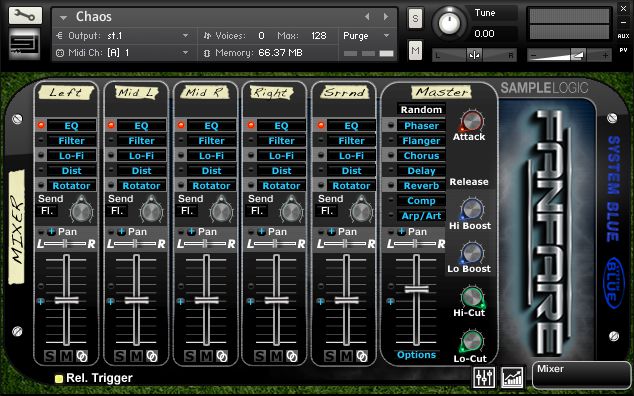Mute the Mid R channel
Viewport: 634px width, 396px height.
(x=206, y=356)
